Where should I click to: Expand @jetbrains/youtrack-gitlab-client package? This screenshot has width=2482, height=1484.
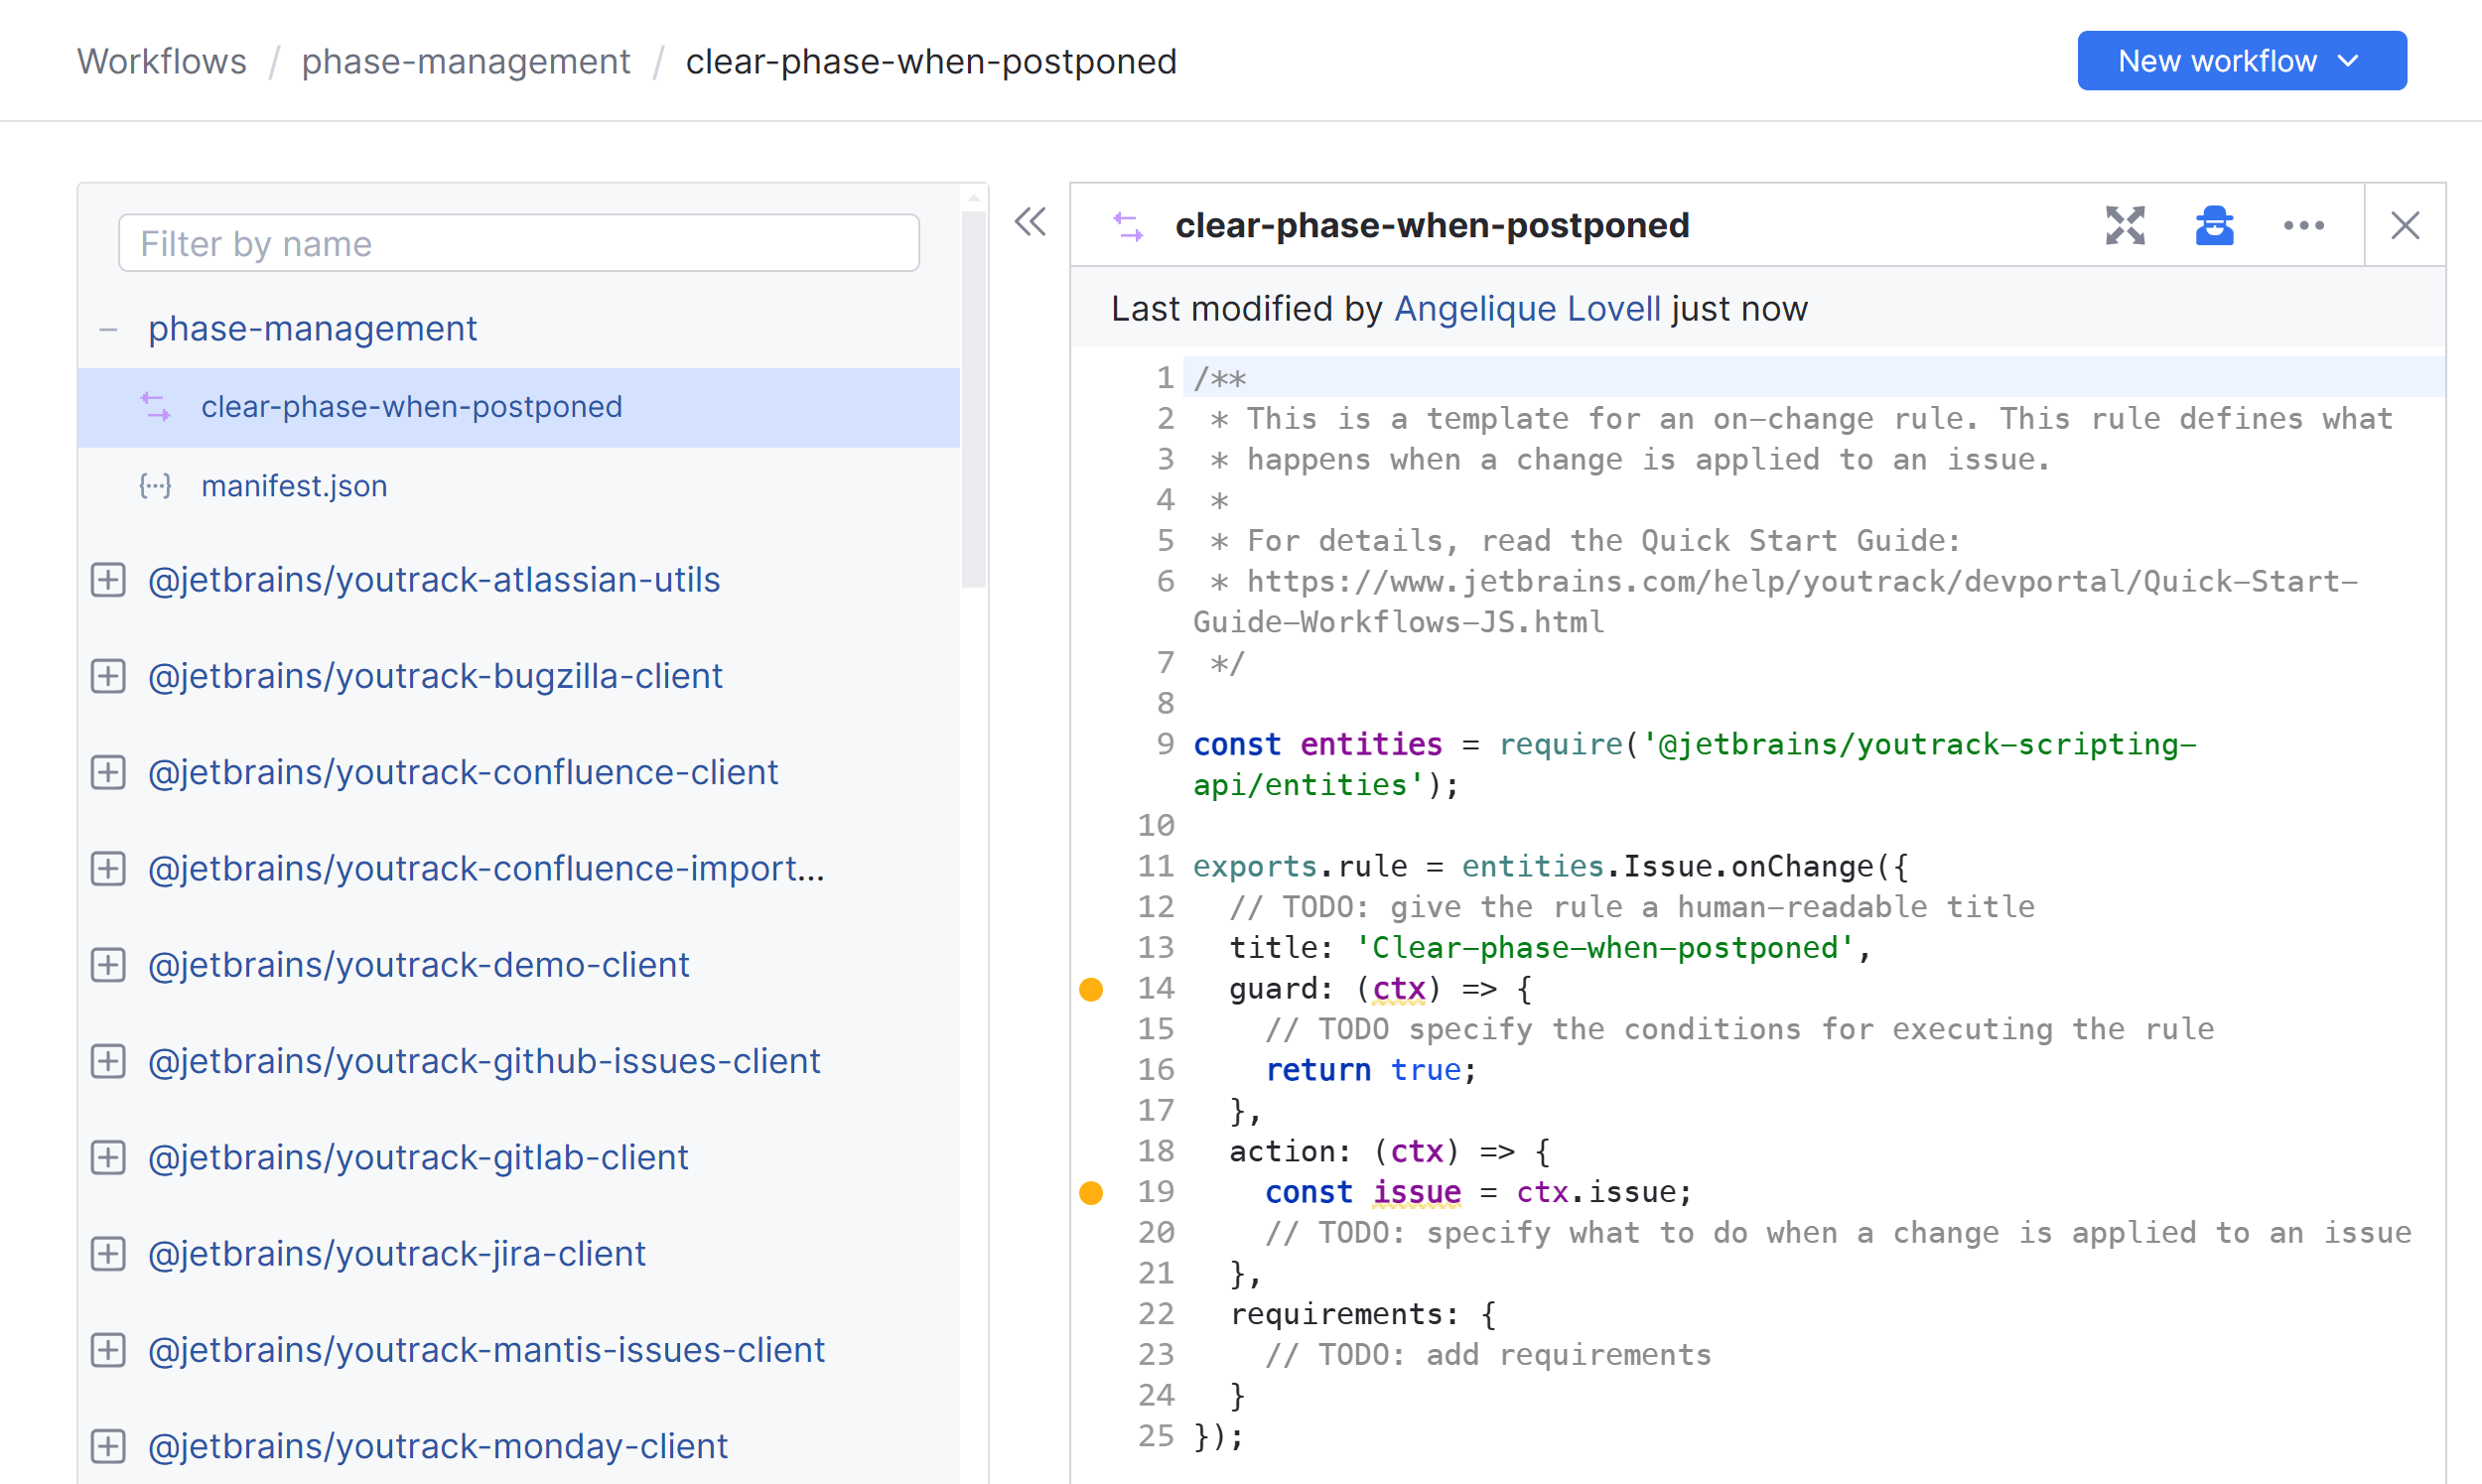click(x=108, y=1157)
